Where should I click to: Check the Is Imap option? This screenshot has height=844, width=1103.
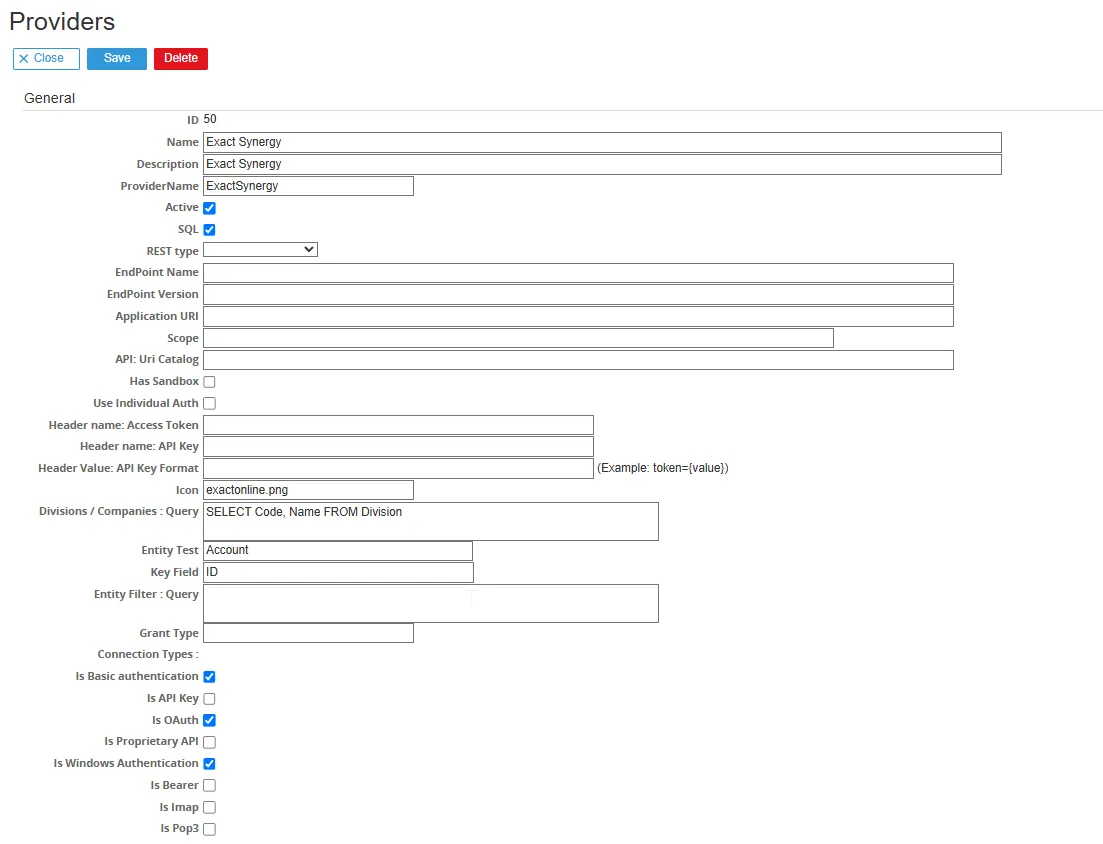[210, 808]
